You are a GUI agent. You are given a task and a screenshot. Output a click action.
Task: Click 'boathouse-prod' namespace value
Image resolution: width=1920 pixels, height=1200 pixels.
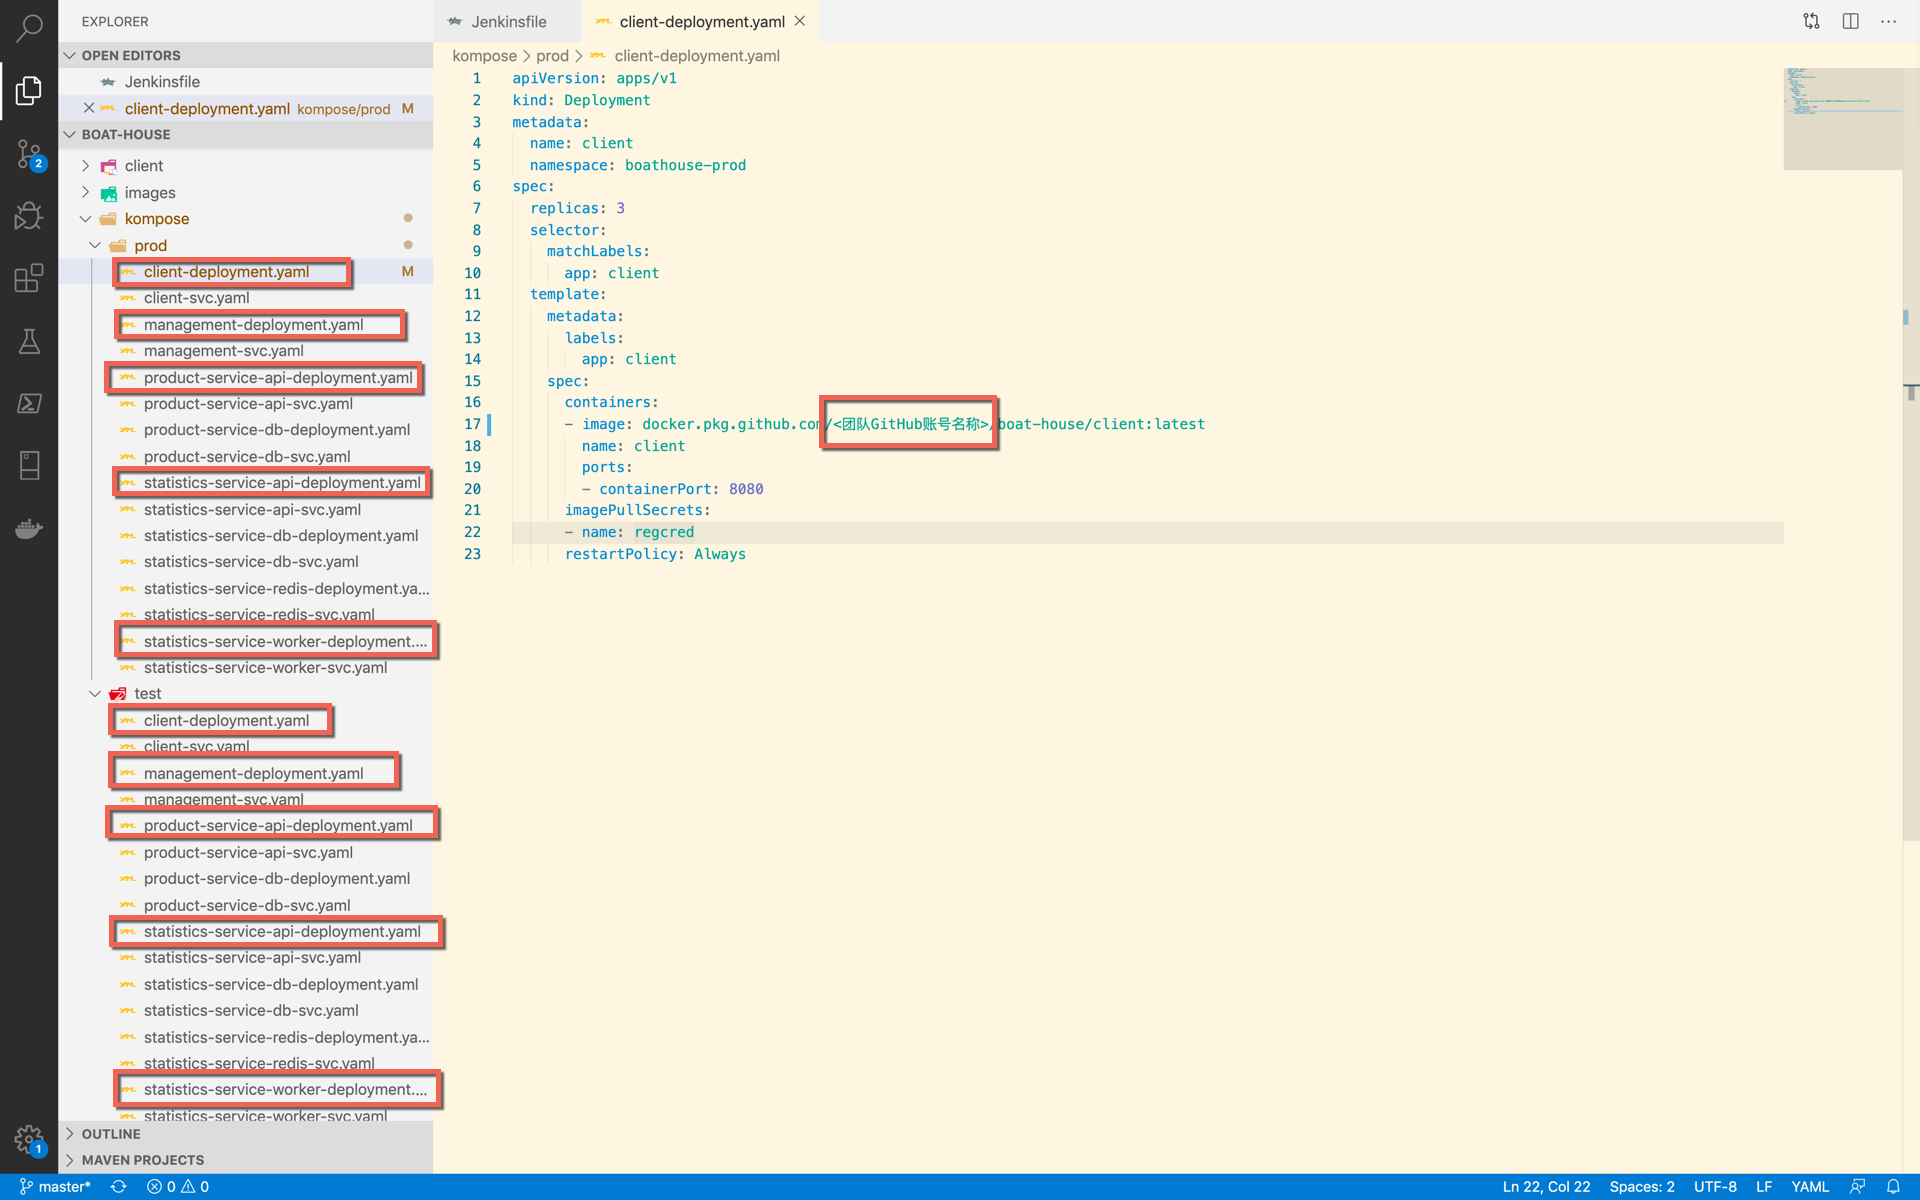pyautogui.click(x=685, y=165)
